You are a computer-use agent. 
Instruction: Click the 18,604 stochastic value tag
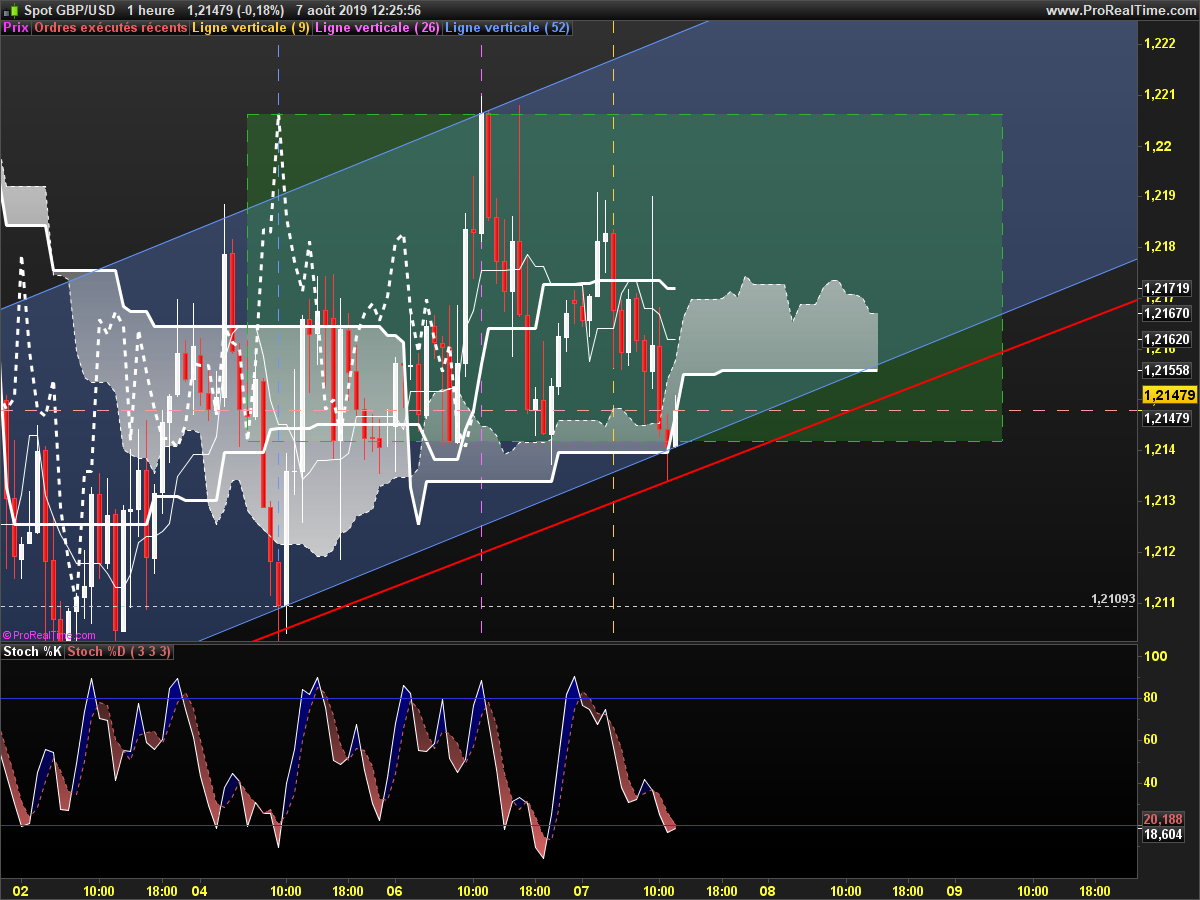coord(1162,834)
